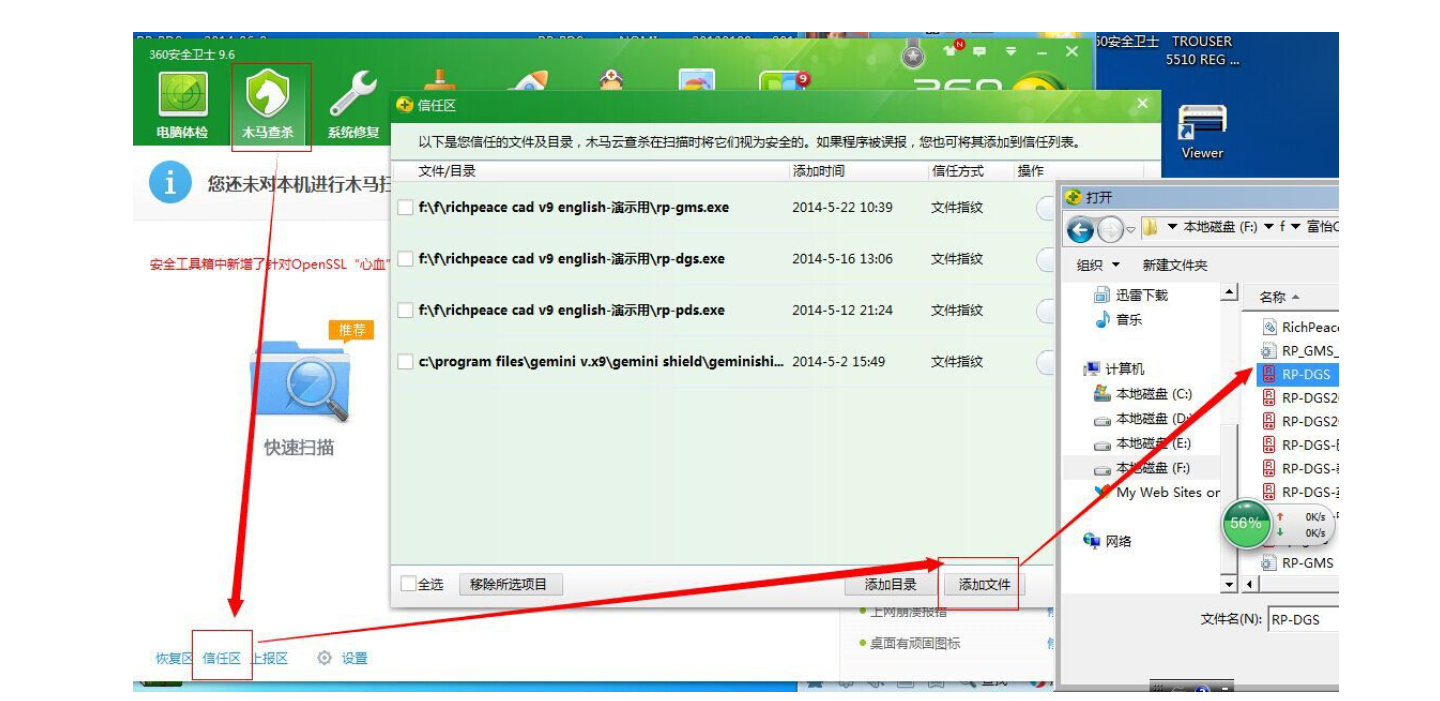This screenshot has height=701, width=1440.
Task: Open 系统修复 wrench icon
Action: coord(353,95)
